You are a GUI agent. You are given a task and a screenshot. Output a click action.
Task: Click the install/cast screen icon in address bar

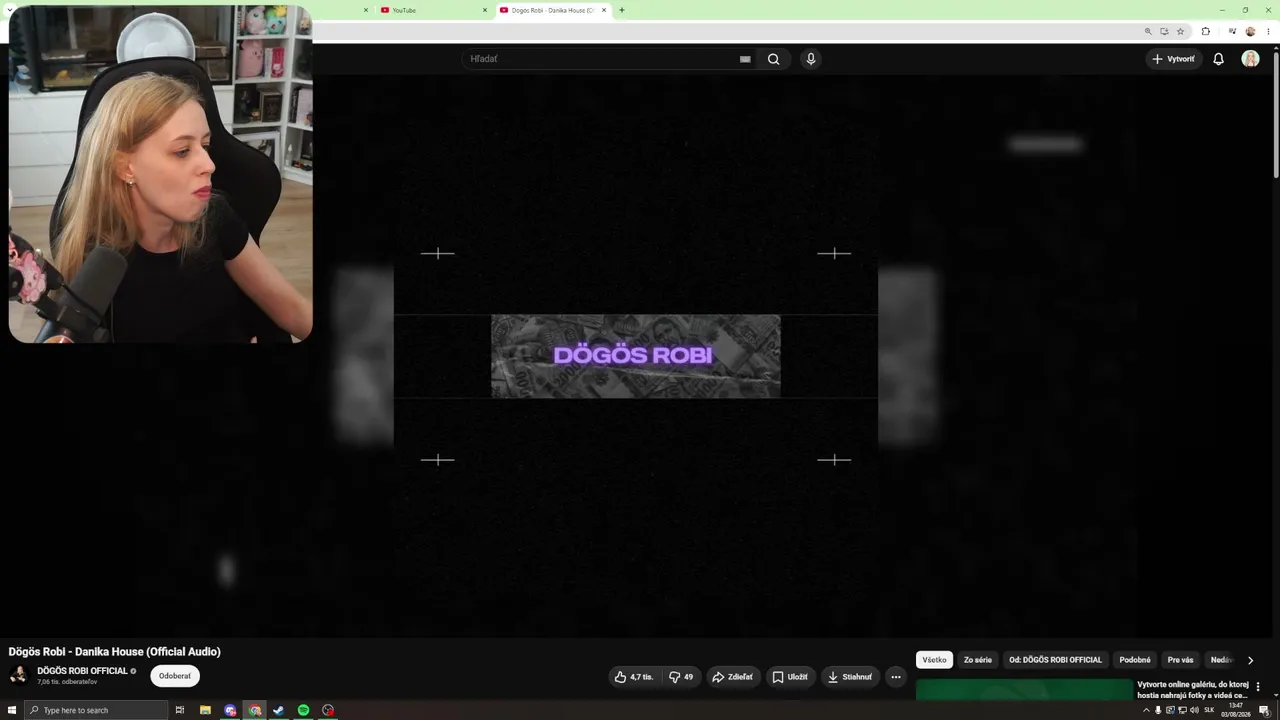pos(1164,31)
